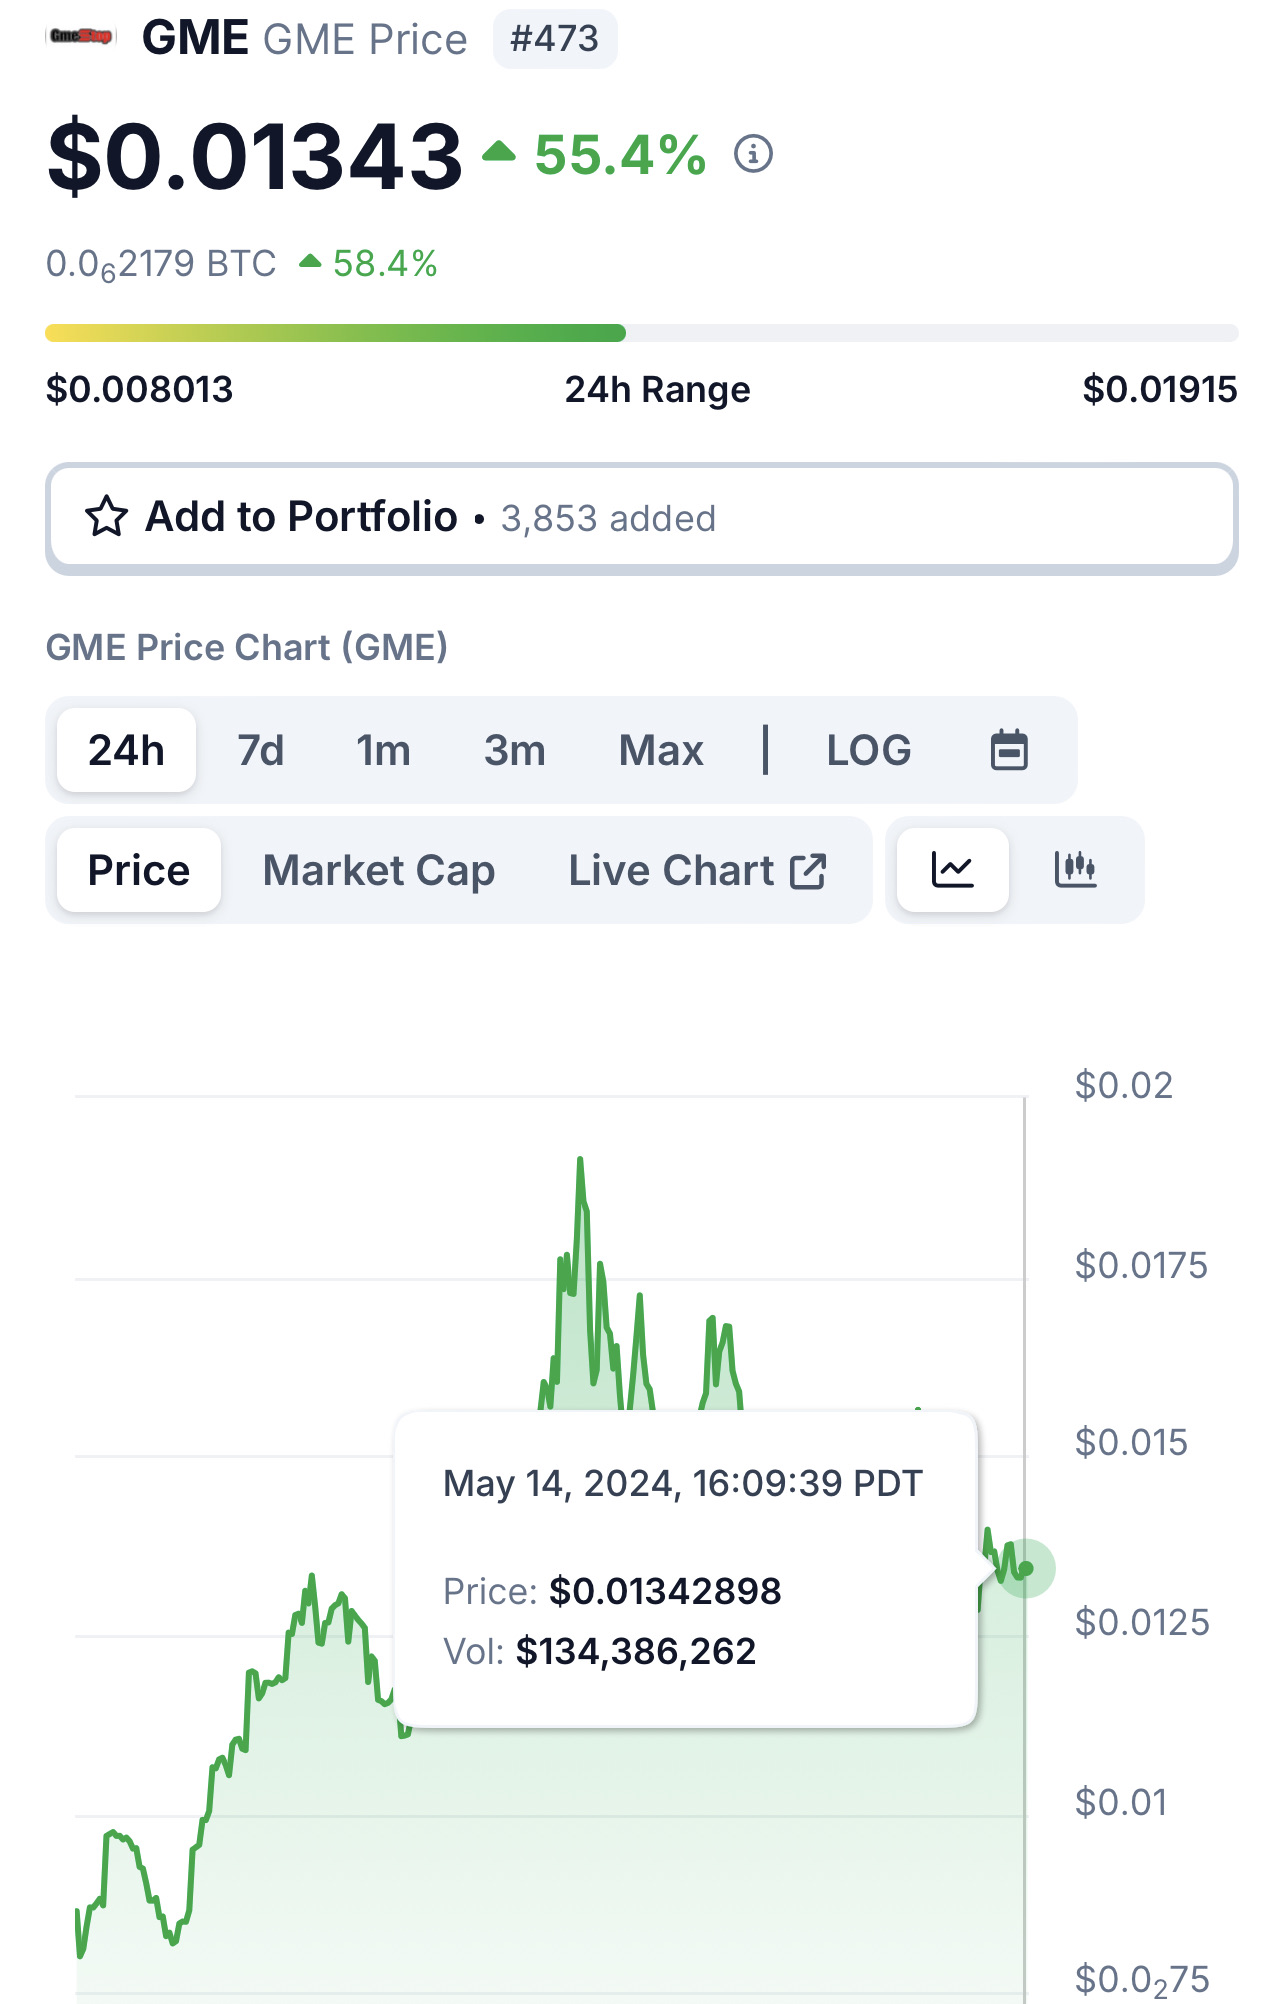Open the Live Chart link
Viewport: 1284px width, 2004px height.
[x=671, y=870]
